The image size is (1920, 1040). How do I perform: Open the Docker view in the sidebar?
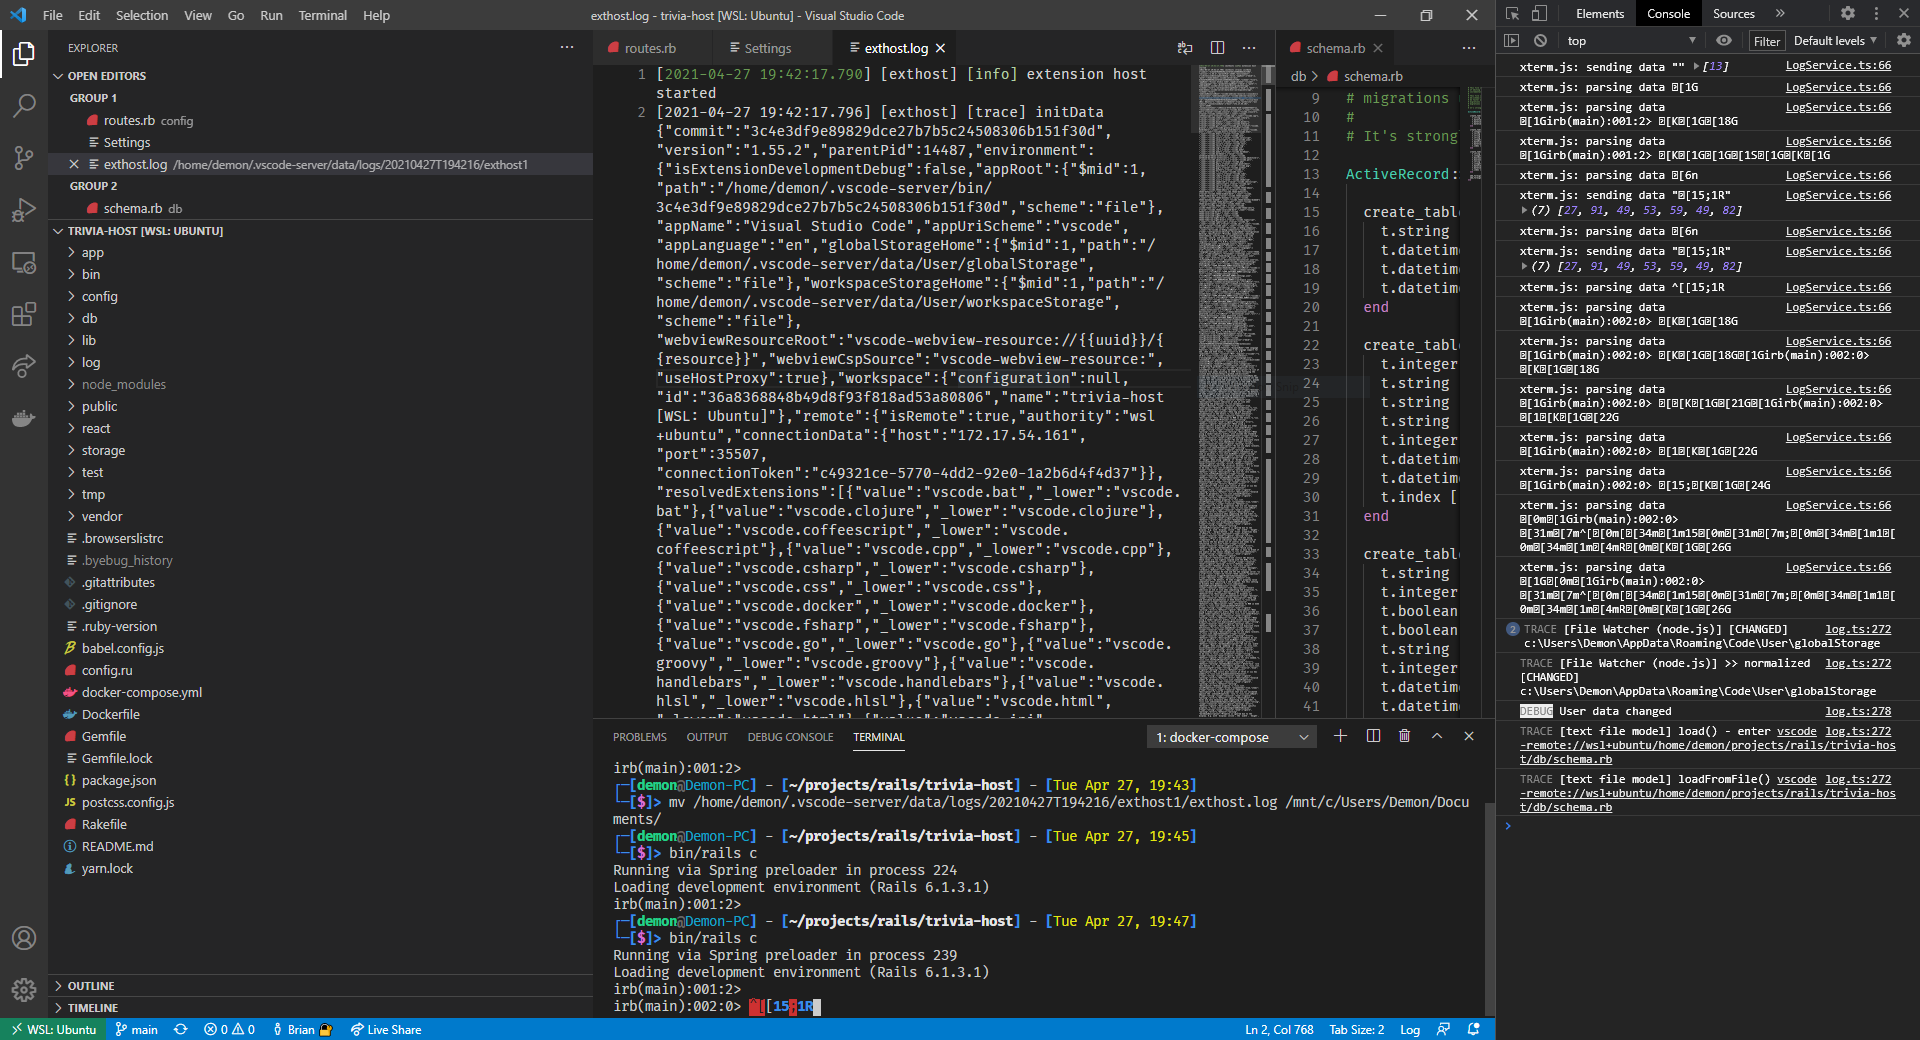click(x=23, y=419)
